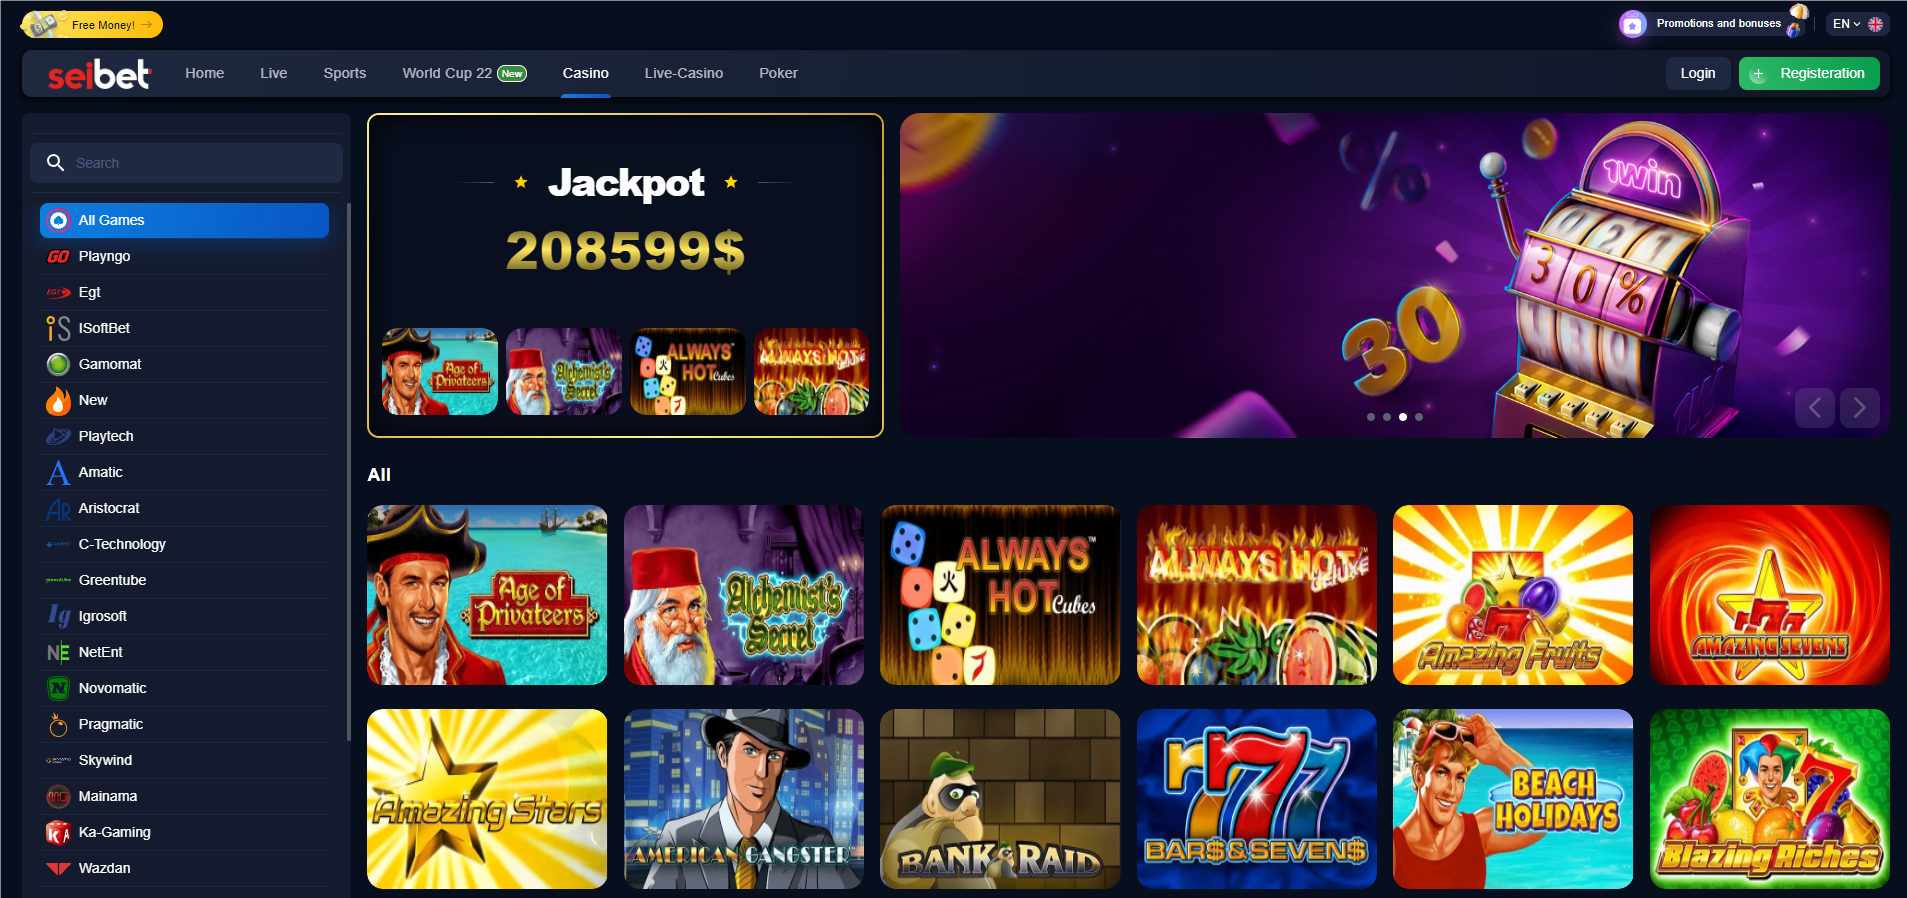1907x898 pixels.
Task: Pick the Novomatic provider icon
Action: click(58, 688)
